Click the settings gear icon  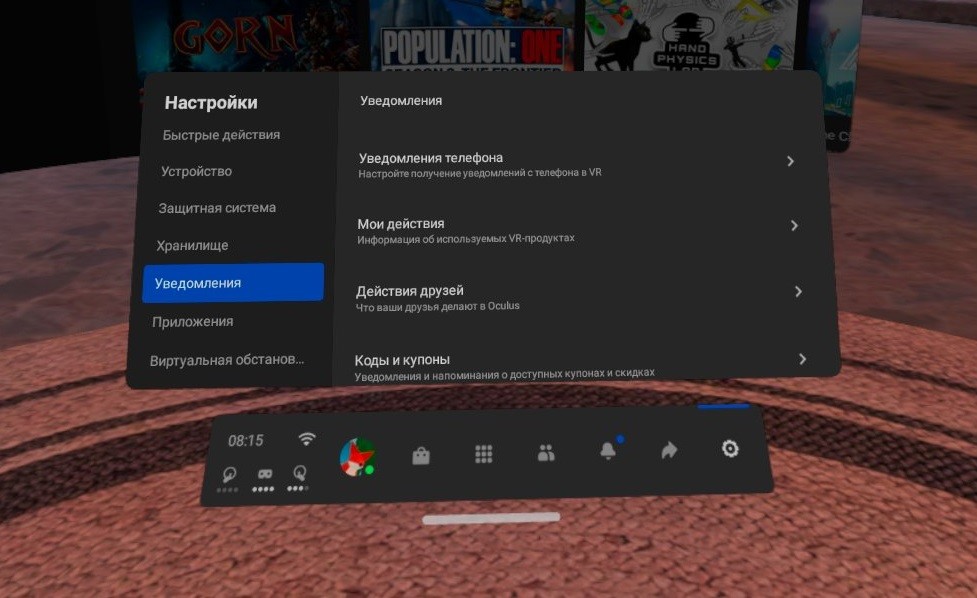(x=730, y=449)
